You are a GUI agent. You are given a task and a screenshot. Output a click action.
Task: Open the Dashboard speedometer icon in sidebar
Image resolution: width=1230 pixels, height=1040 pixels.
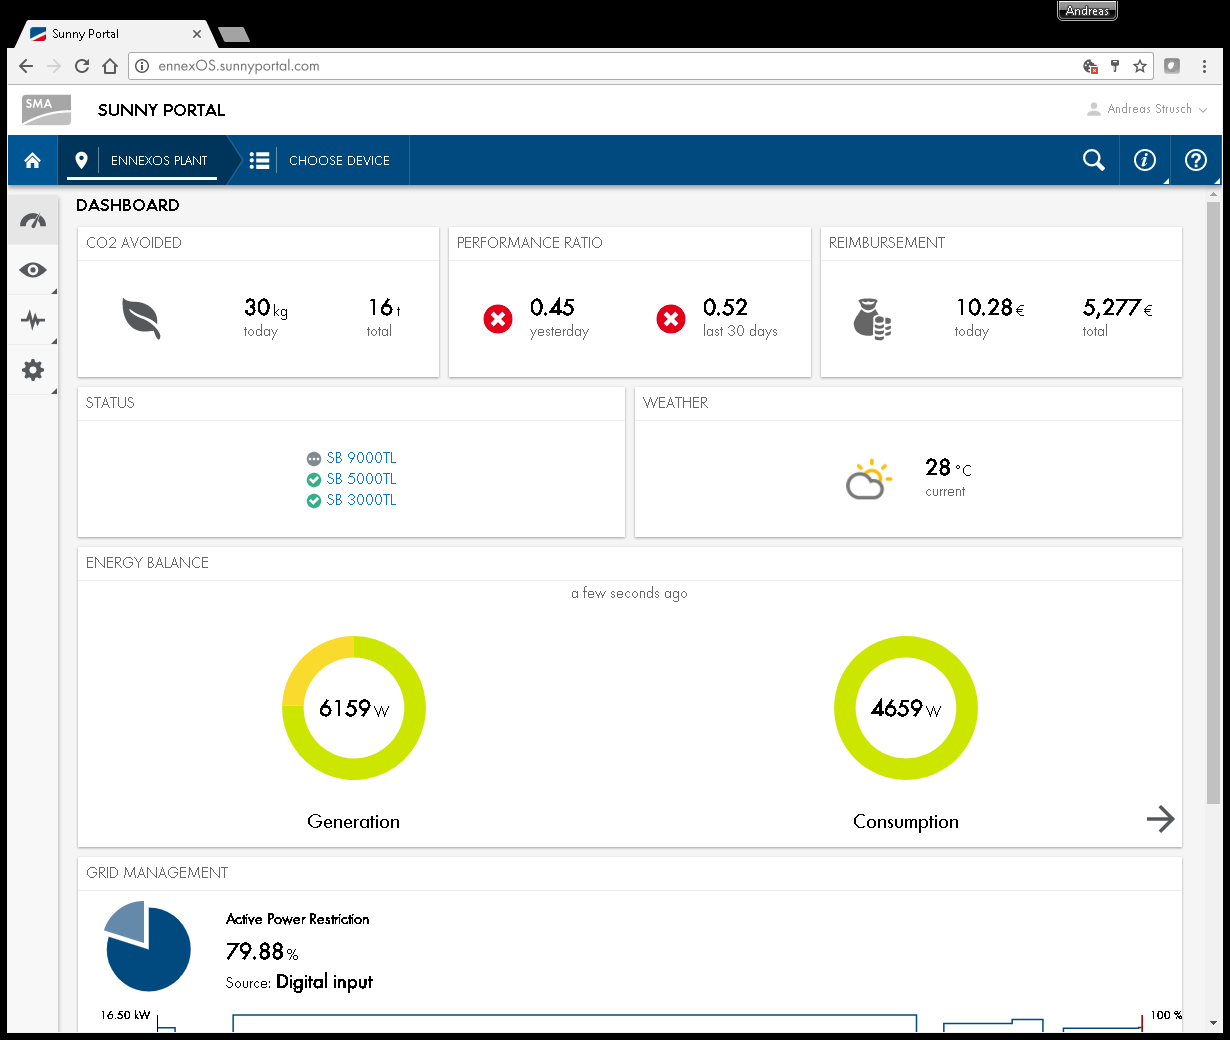pyautogui.click(x=33, y=219)
